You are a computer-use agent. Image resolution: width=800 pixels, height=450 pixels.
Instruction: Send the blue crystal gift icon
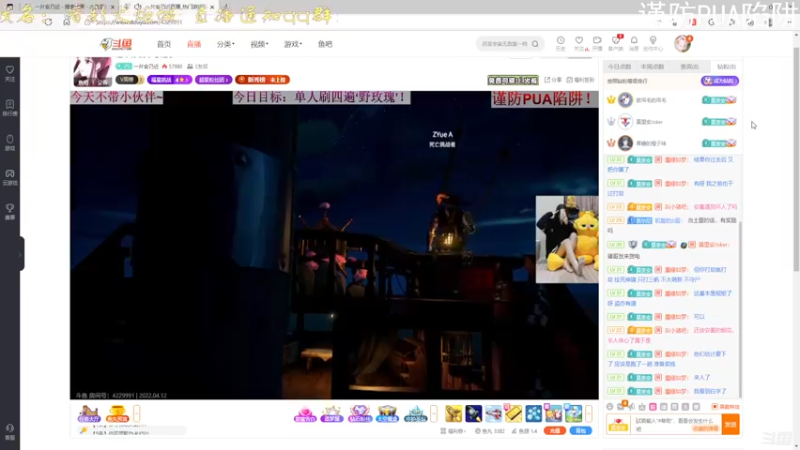415,414
